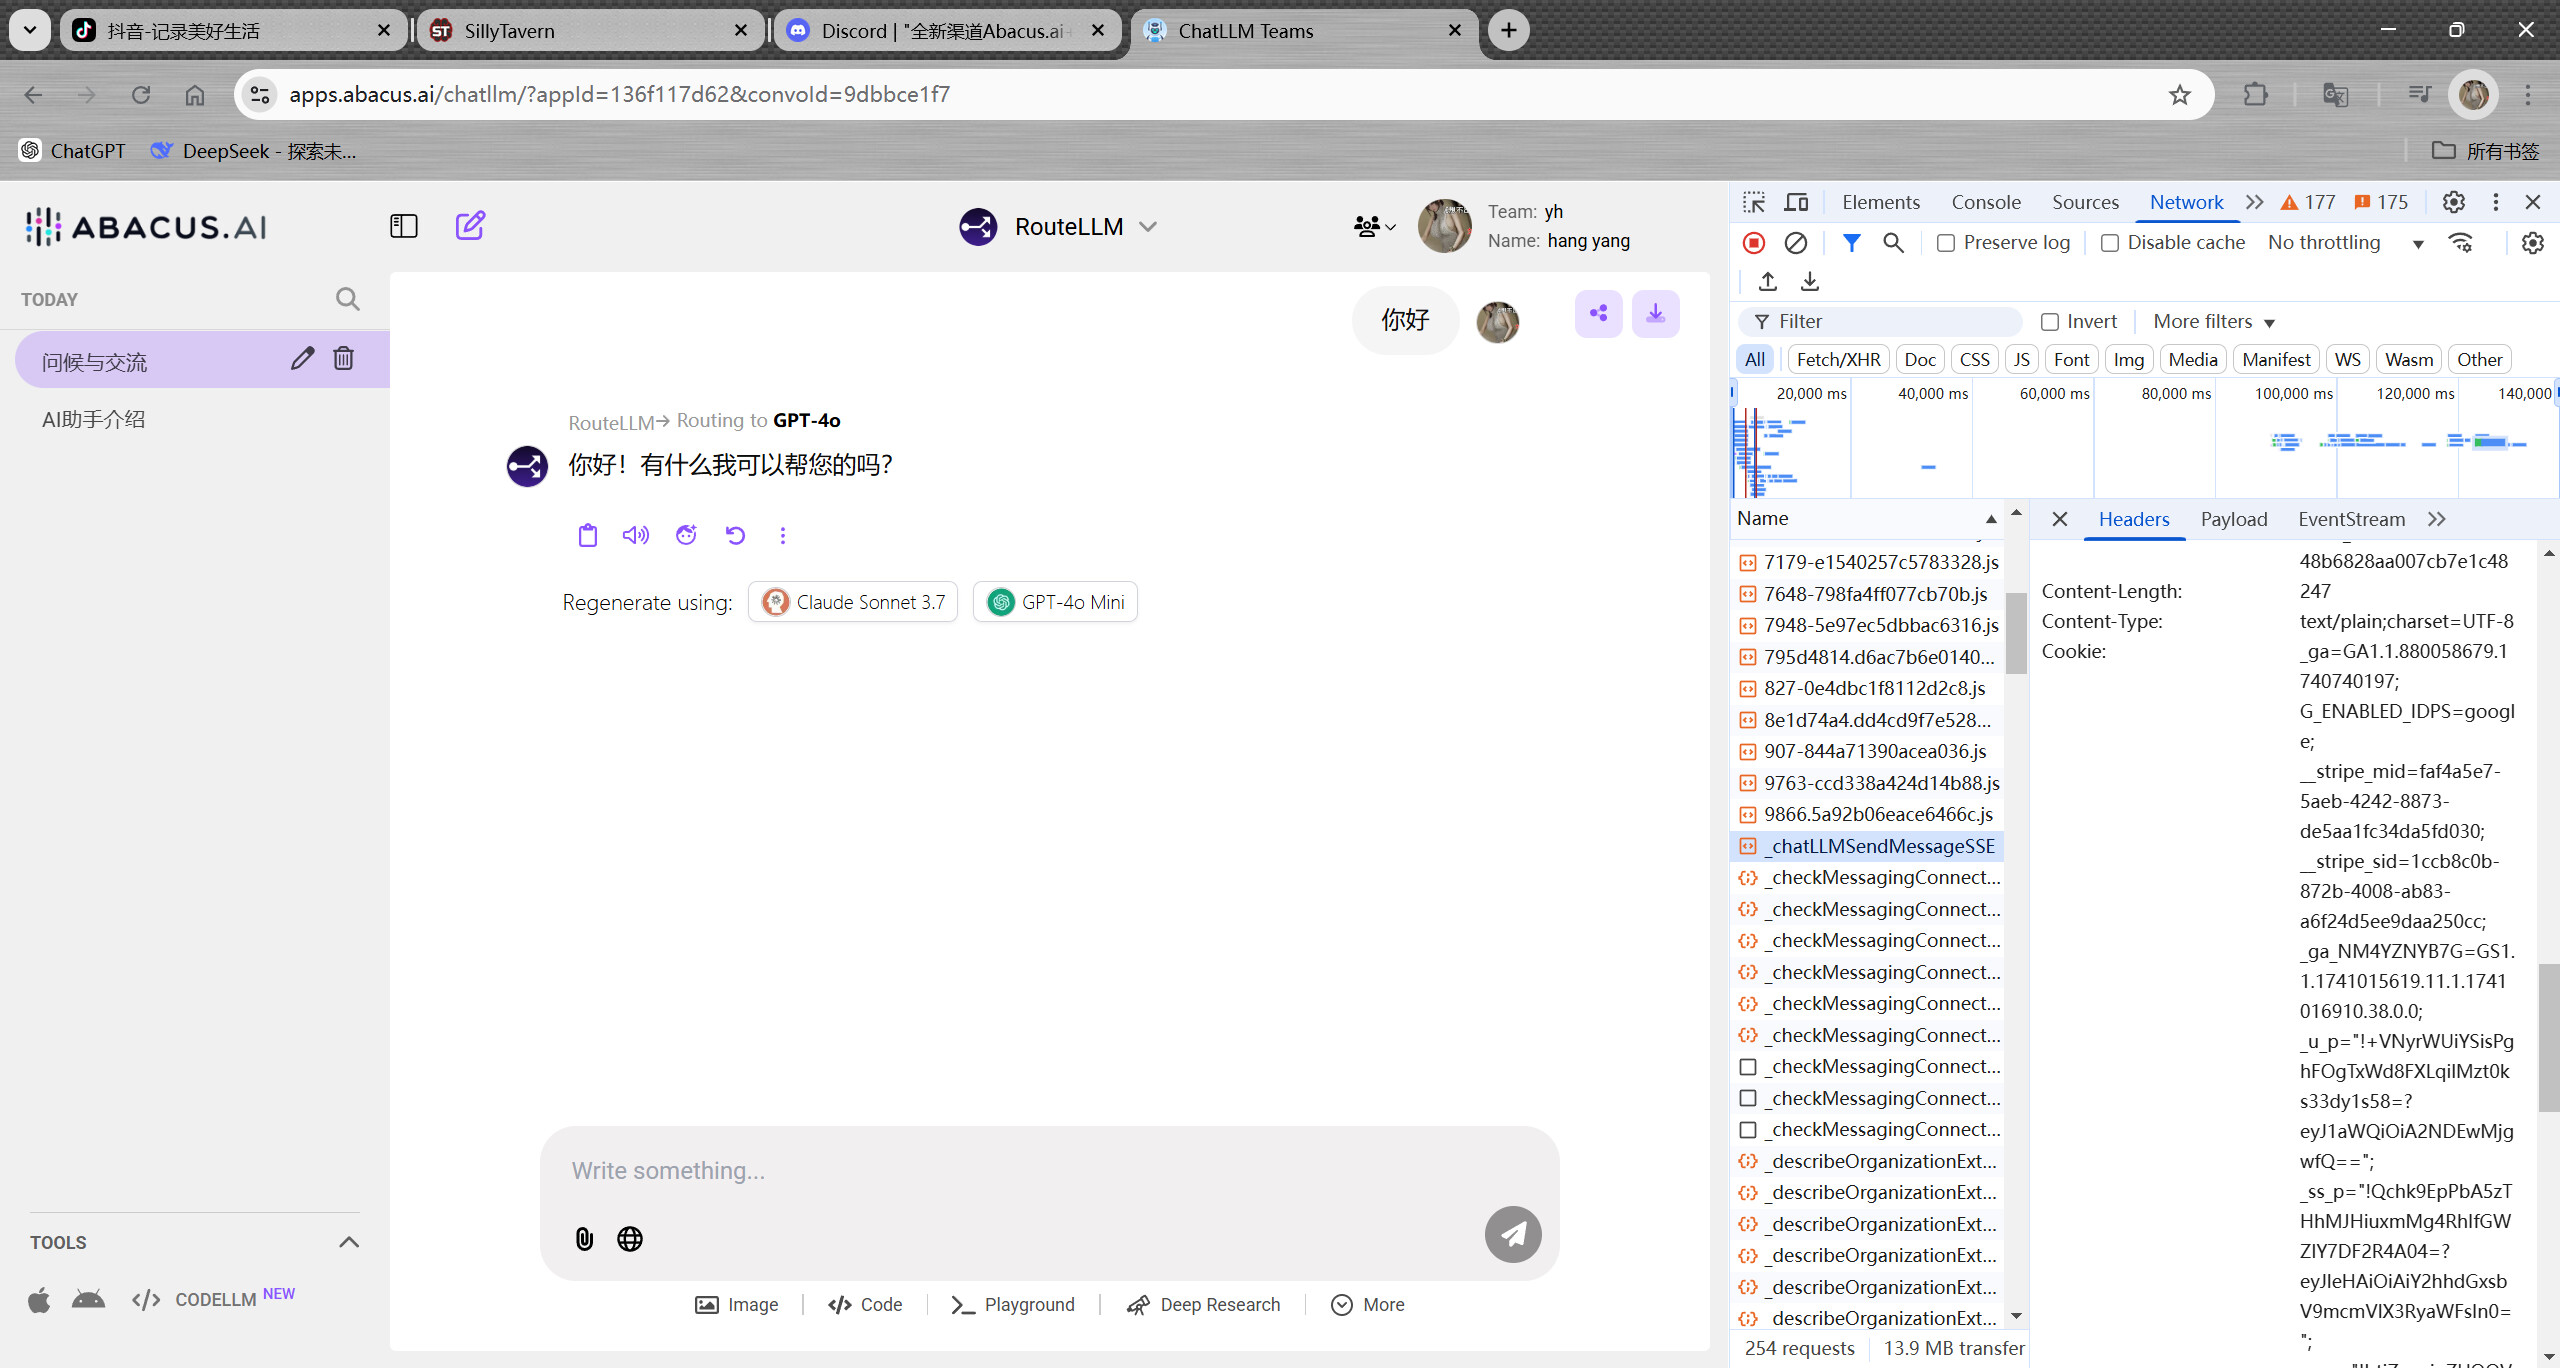2560x1368 pixels.
Task: Tick the Invert filter checkbox
Action: click(2050, 322)
